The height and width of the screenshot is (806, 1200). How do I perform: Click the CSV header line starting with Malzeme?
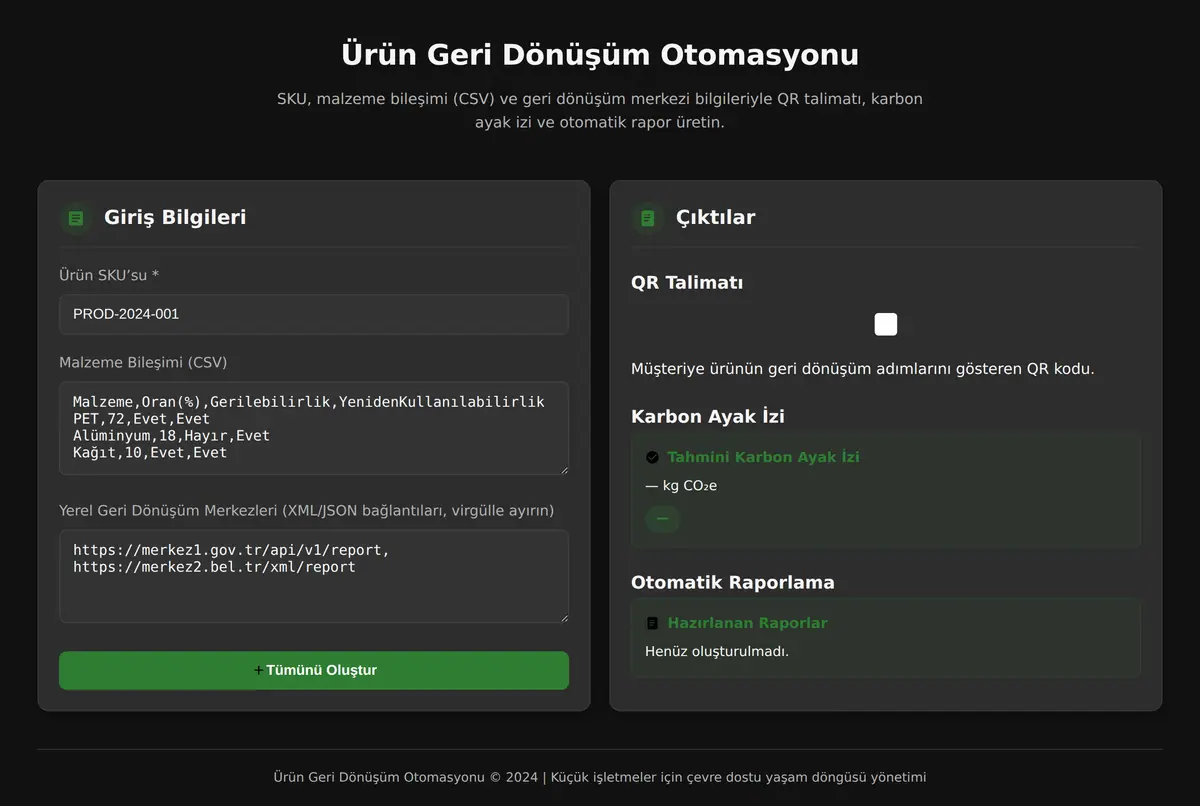309,402
